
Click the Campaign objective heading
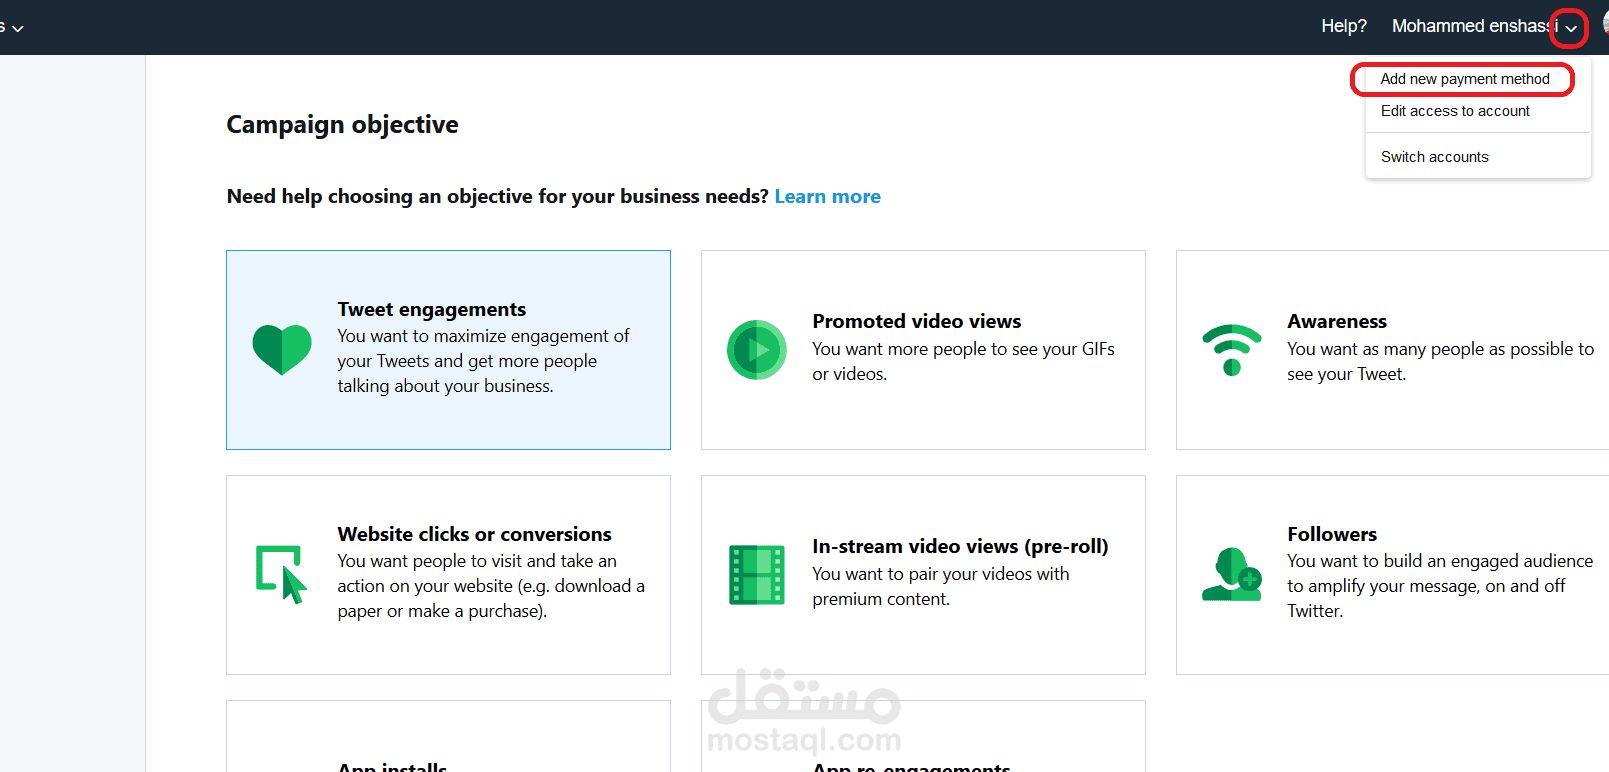pyautogui.click(x=342, y=125)
